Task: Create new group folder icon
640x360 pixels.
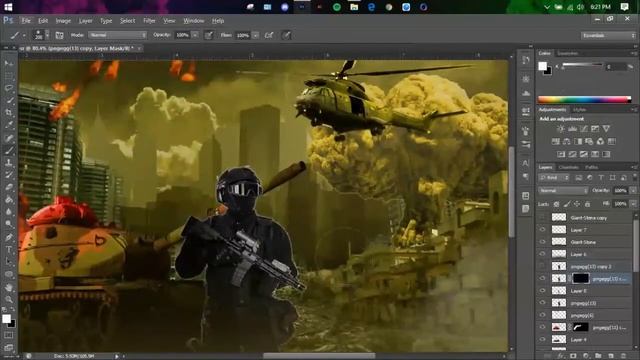Action: point(598,356)
